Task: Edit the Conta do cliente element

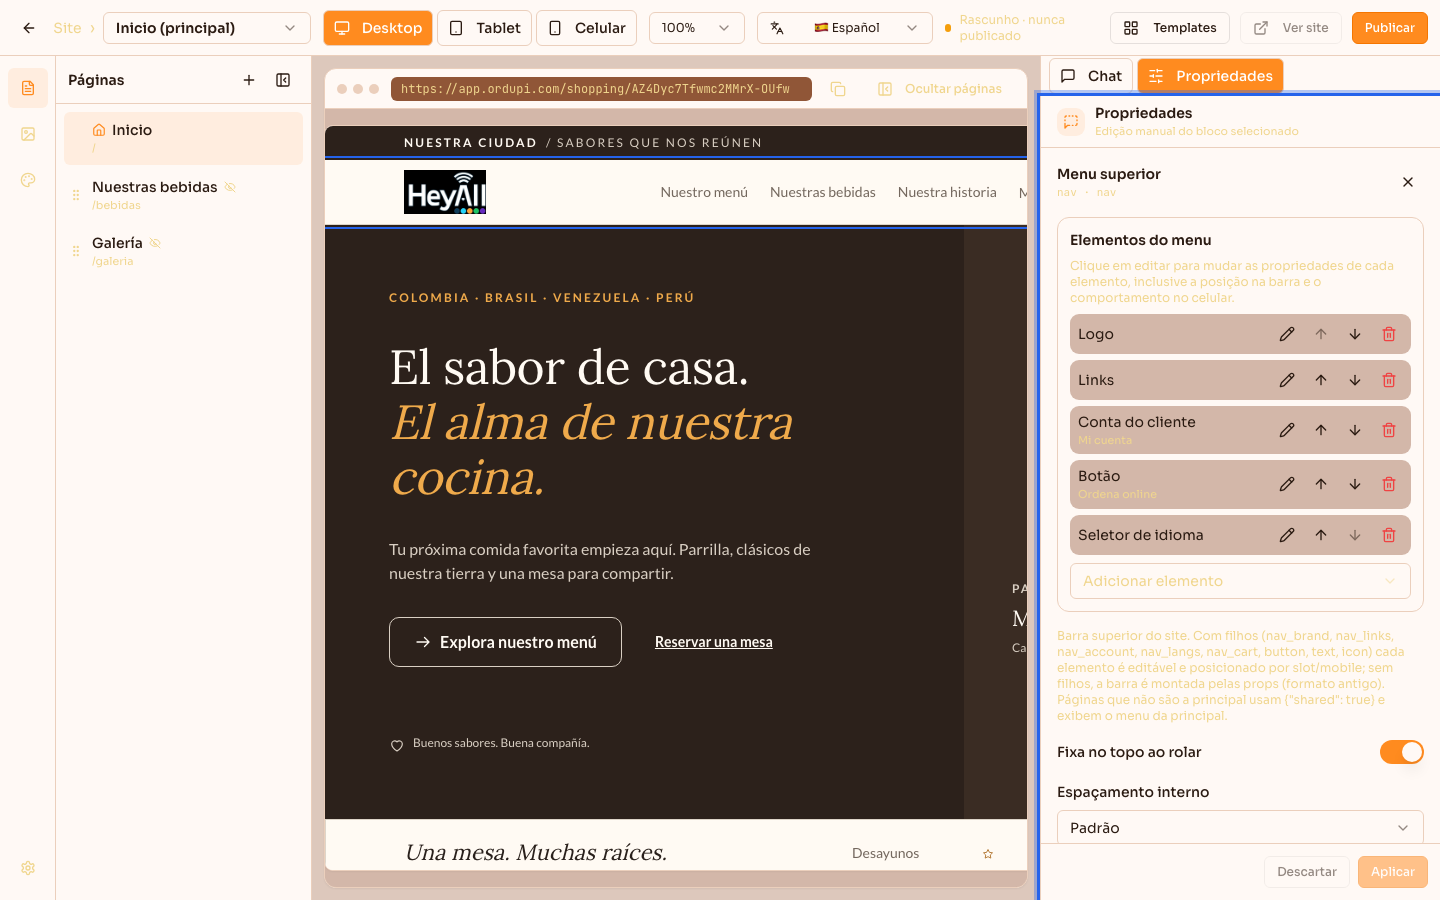Action: click(1287, 430)
